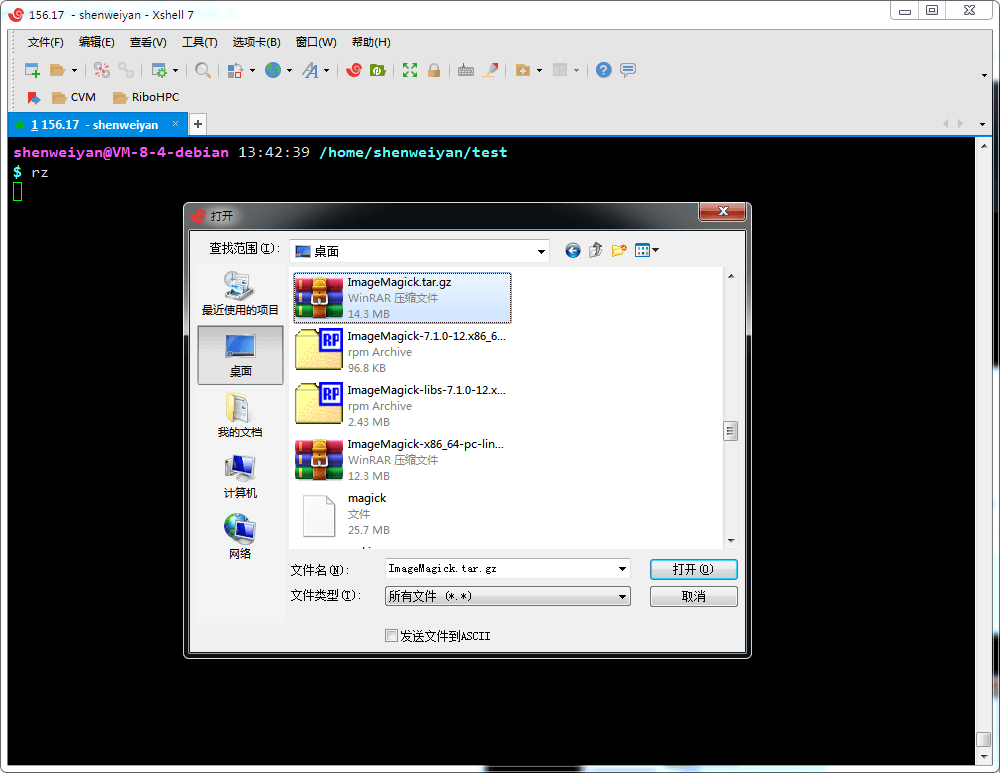The width and height of the screenshot is (1000, 773).
Task: Launch Xftp via the green icon
Action: [378, 70]
